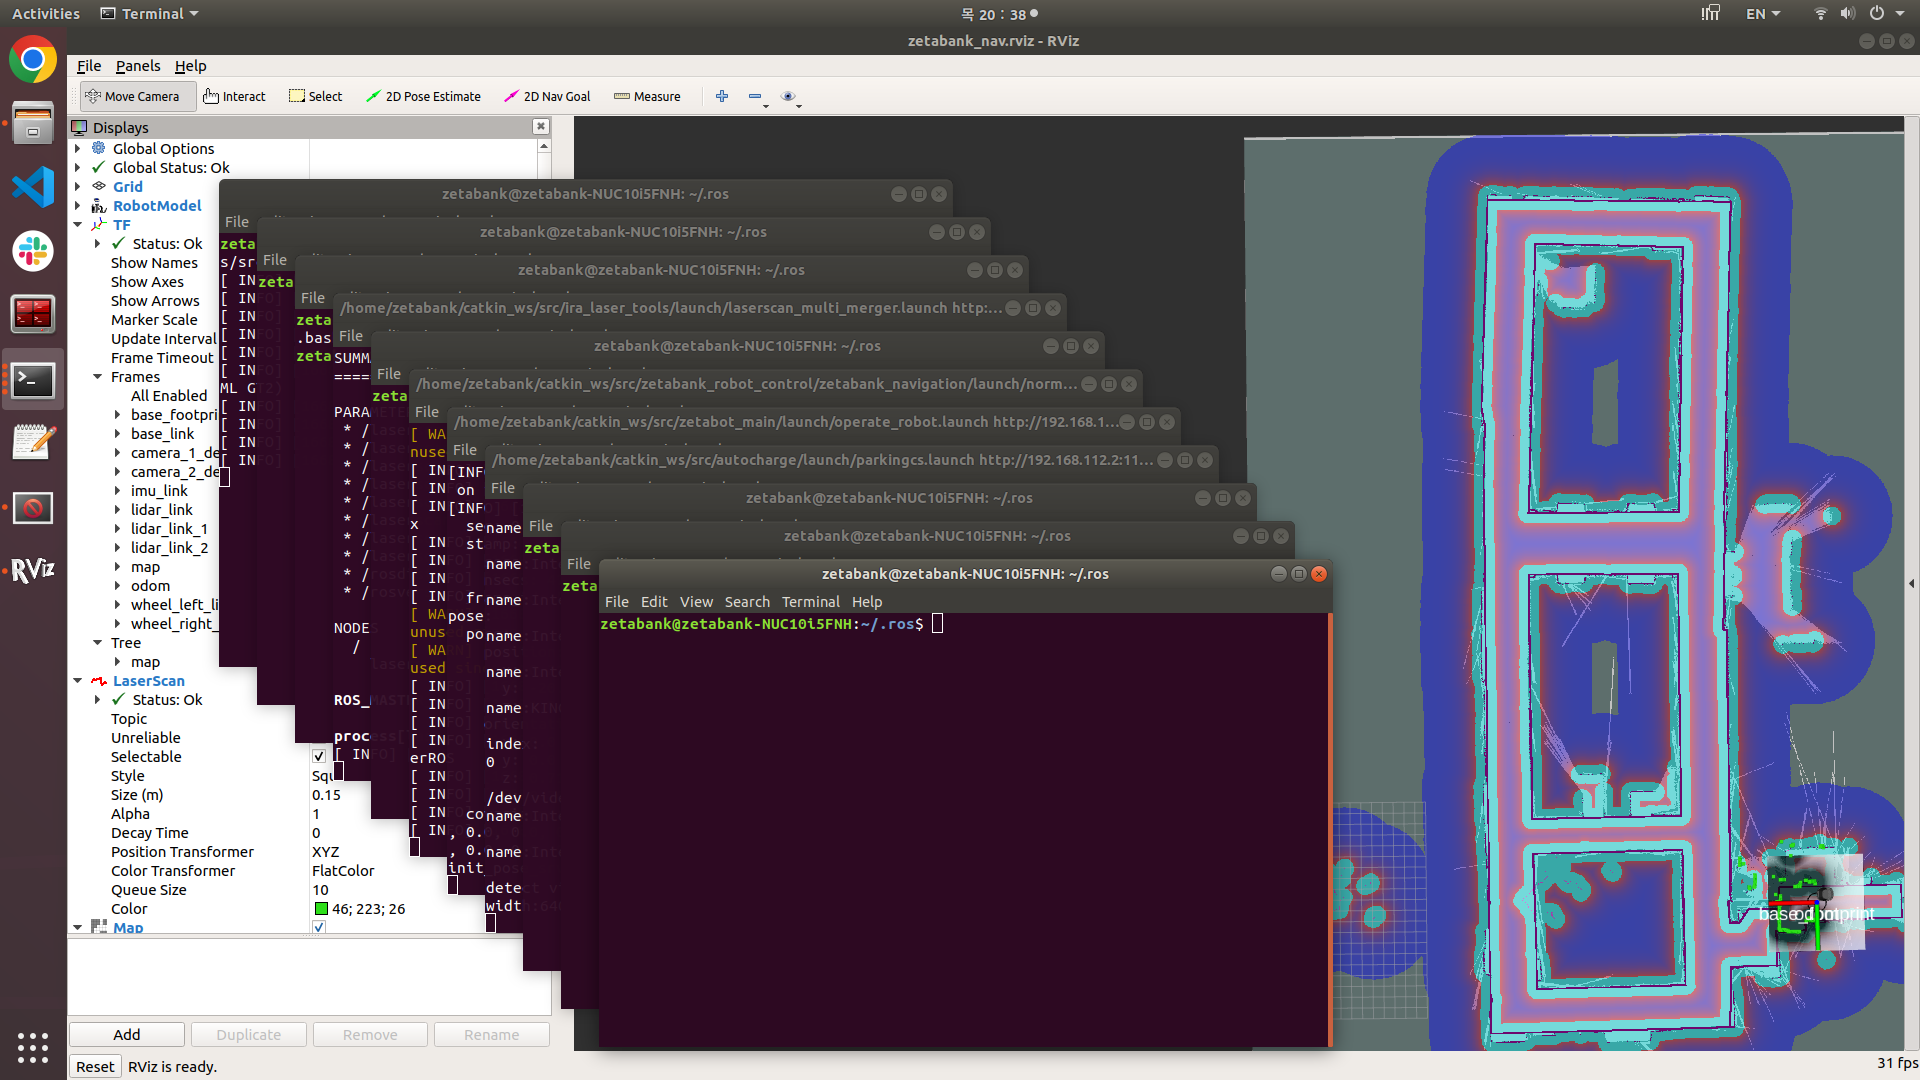The width and height of the screenshot is (1920, 1080).
Task: Select the Grid display item
Action: [x=127, y=187]
